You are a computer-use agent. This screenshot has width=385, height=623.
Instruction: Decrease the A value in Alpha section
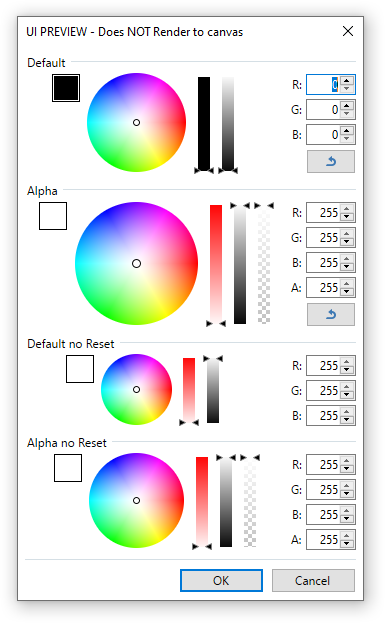pos(347,292)
